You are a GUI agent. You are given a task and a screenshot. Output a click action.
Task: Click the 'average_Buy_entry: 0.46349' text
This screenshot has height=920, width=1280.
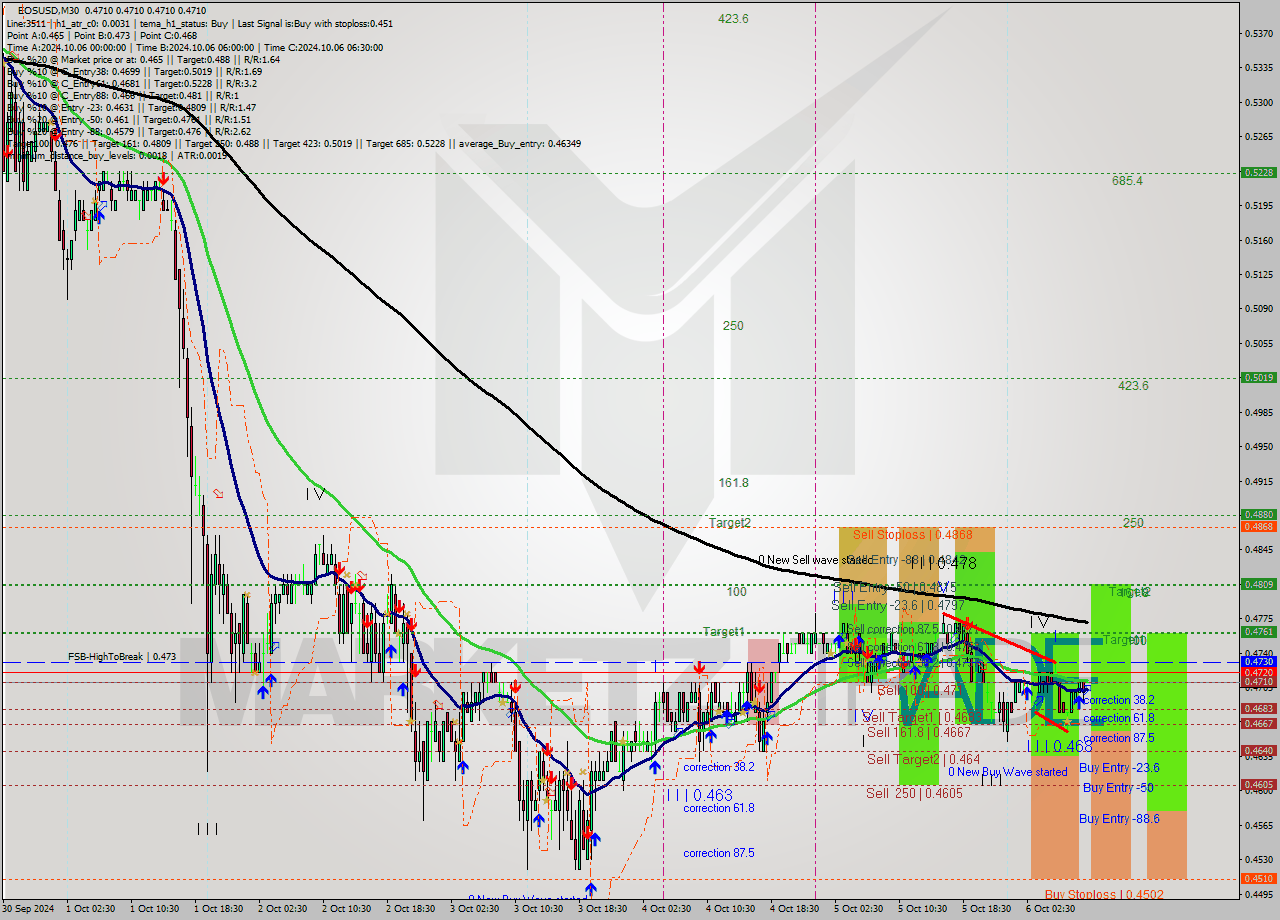coord(520,143)
